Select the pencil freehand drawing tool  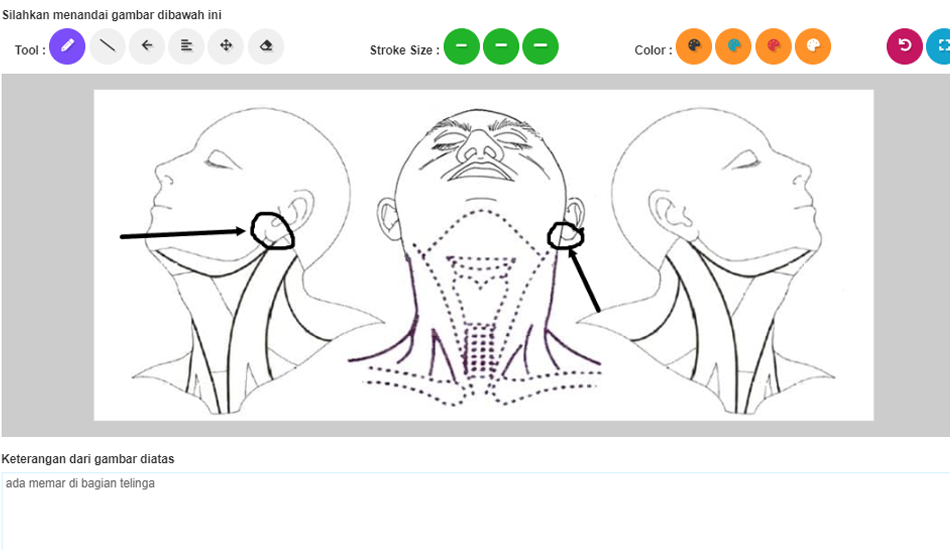tap(67, 46)
